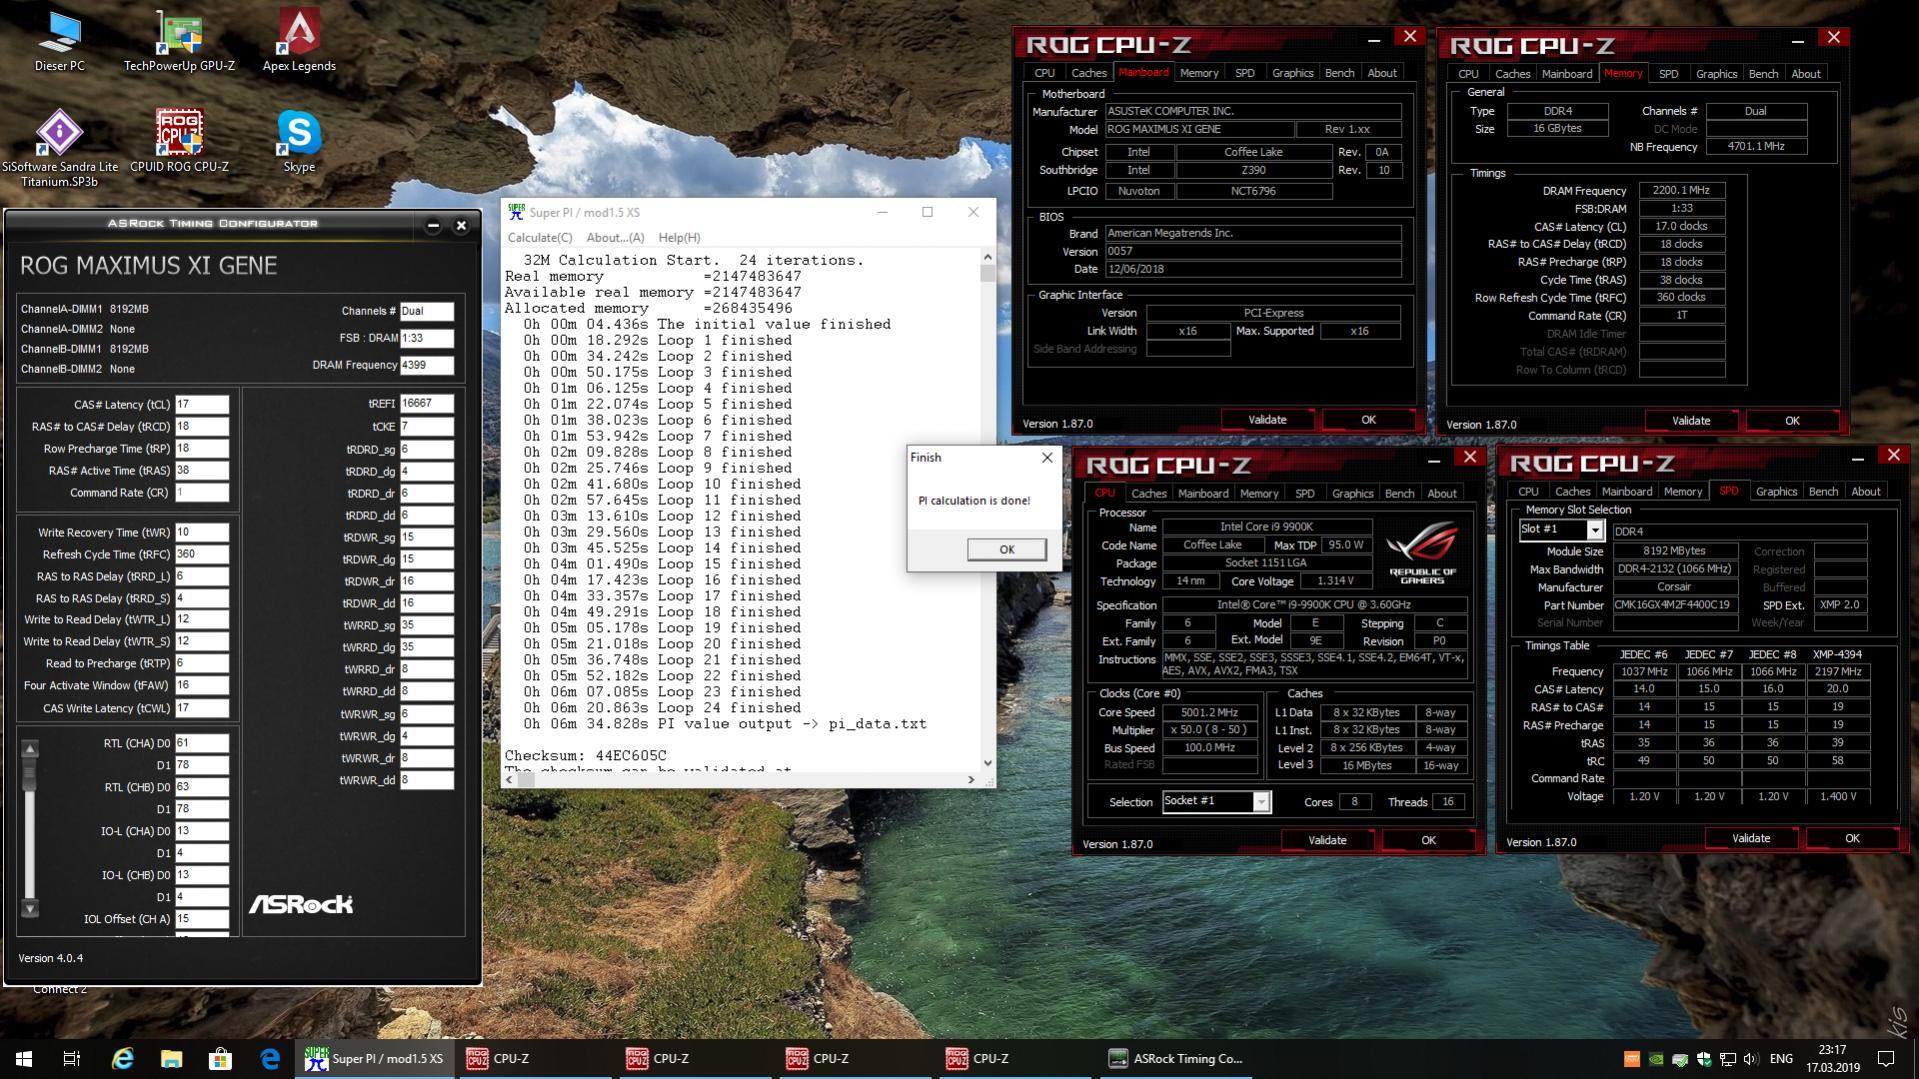Open the volume speaker tray icon
The height and width of the screenshot is (1079, 1919).
1751,1059
